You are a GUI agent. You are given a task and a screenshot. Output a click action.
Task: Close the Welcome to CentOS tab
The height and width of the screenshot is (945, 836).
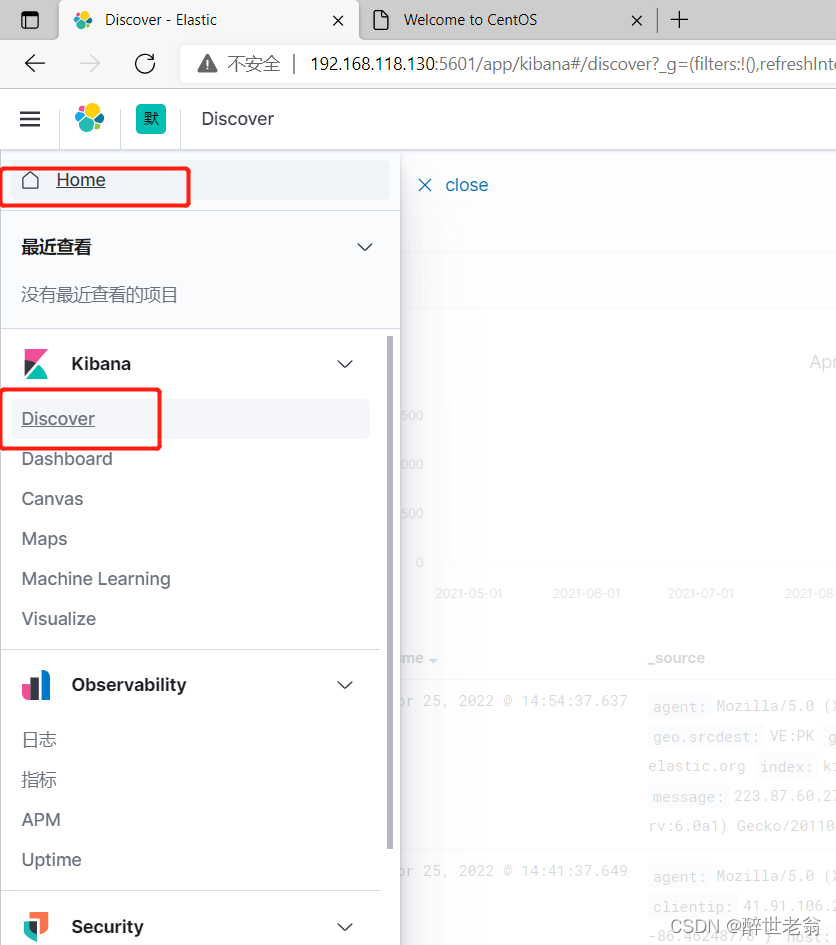pos(636,20)
